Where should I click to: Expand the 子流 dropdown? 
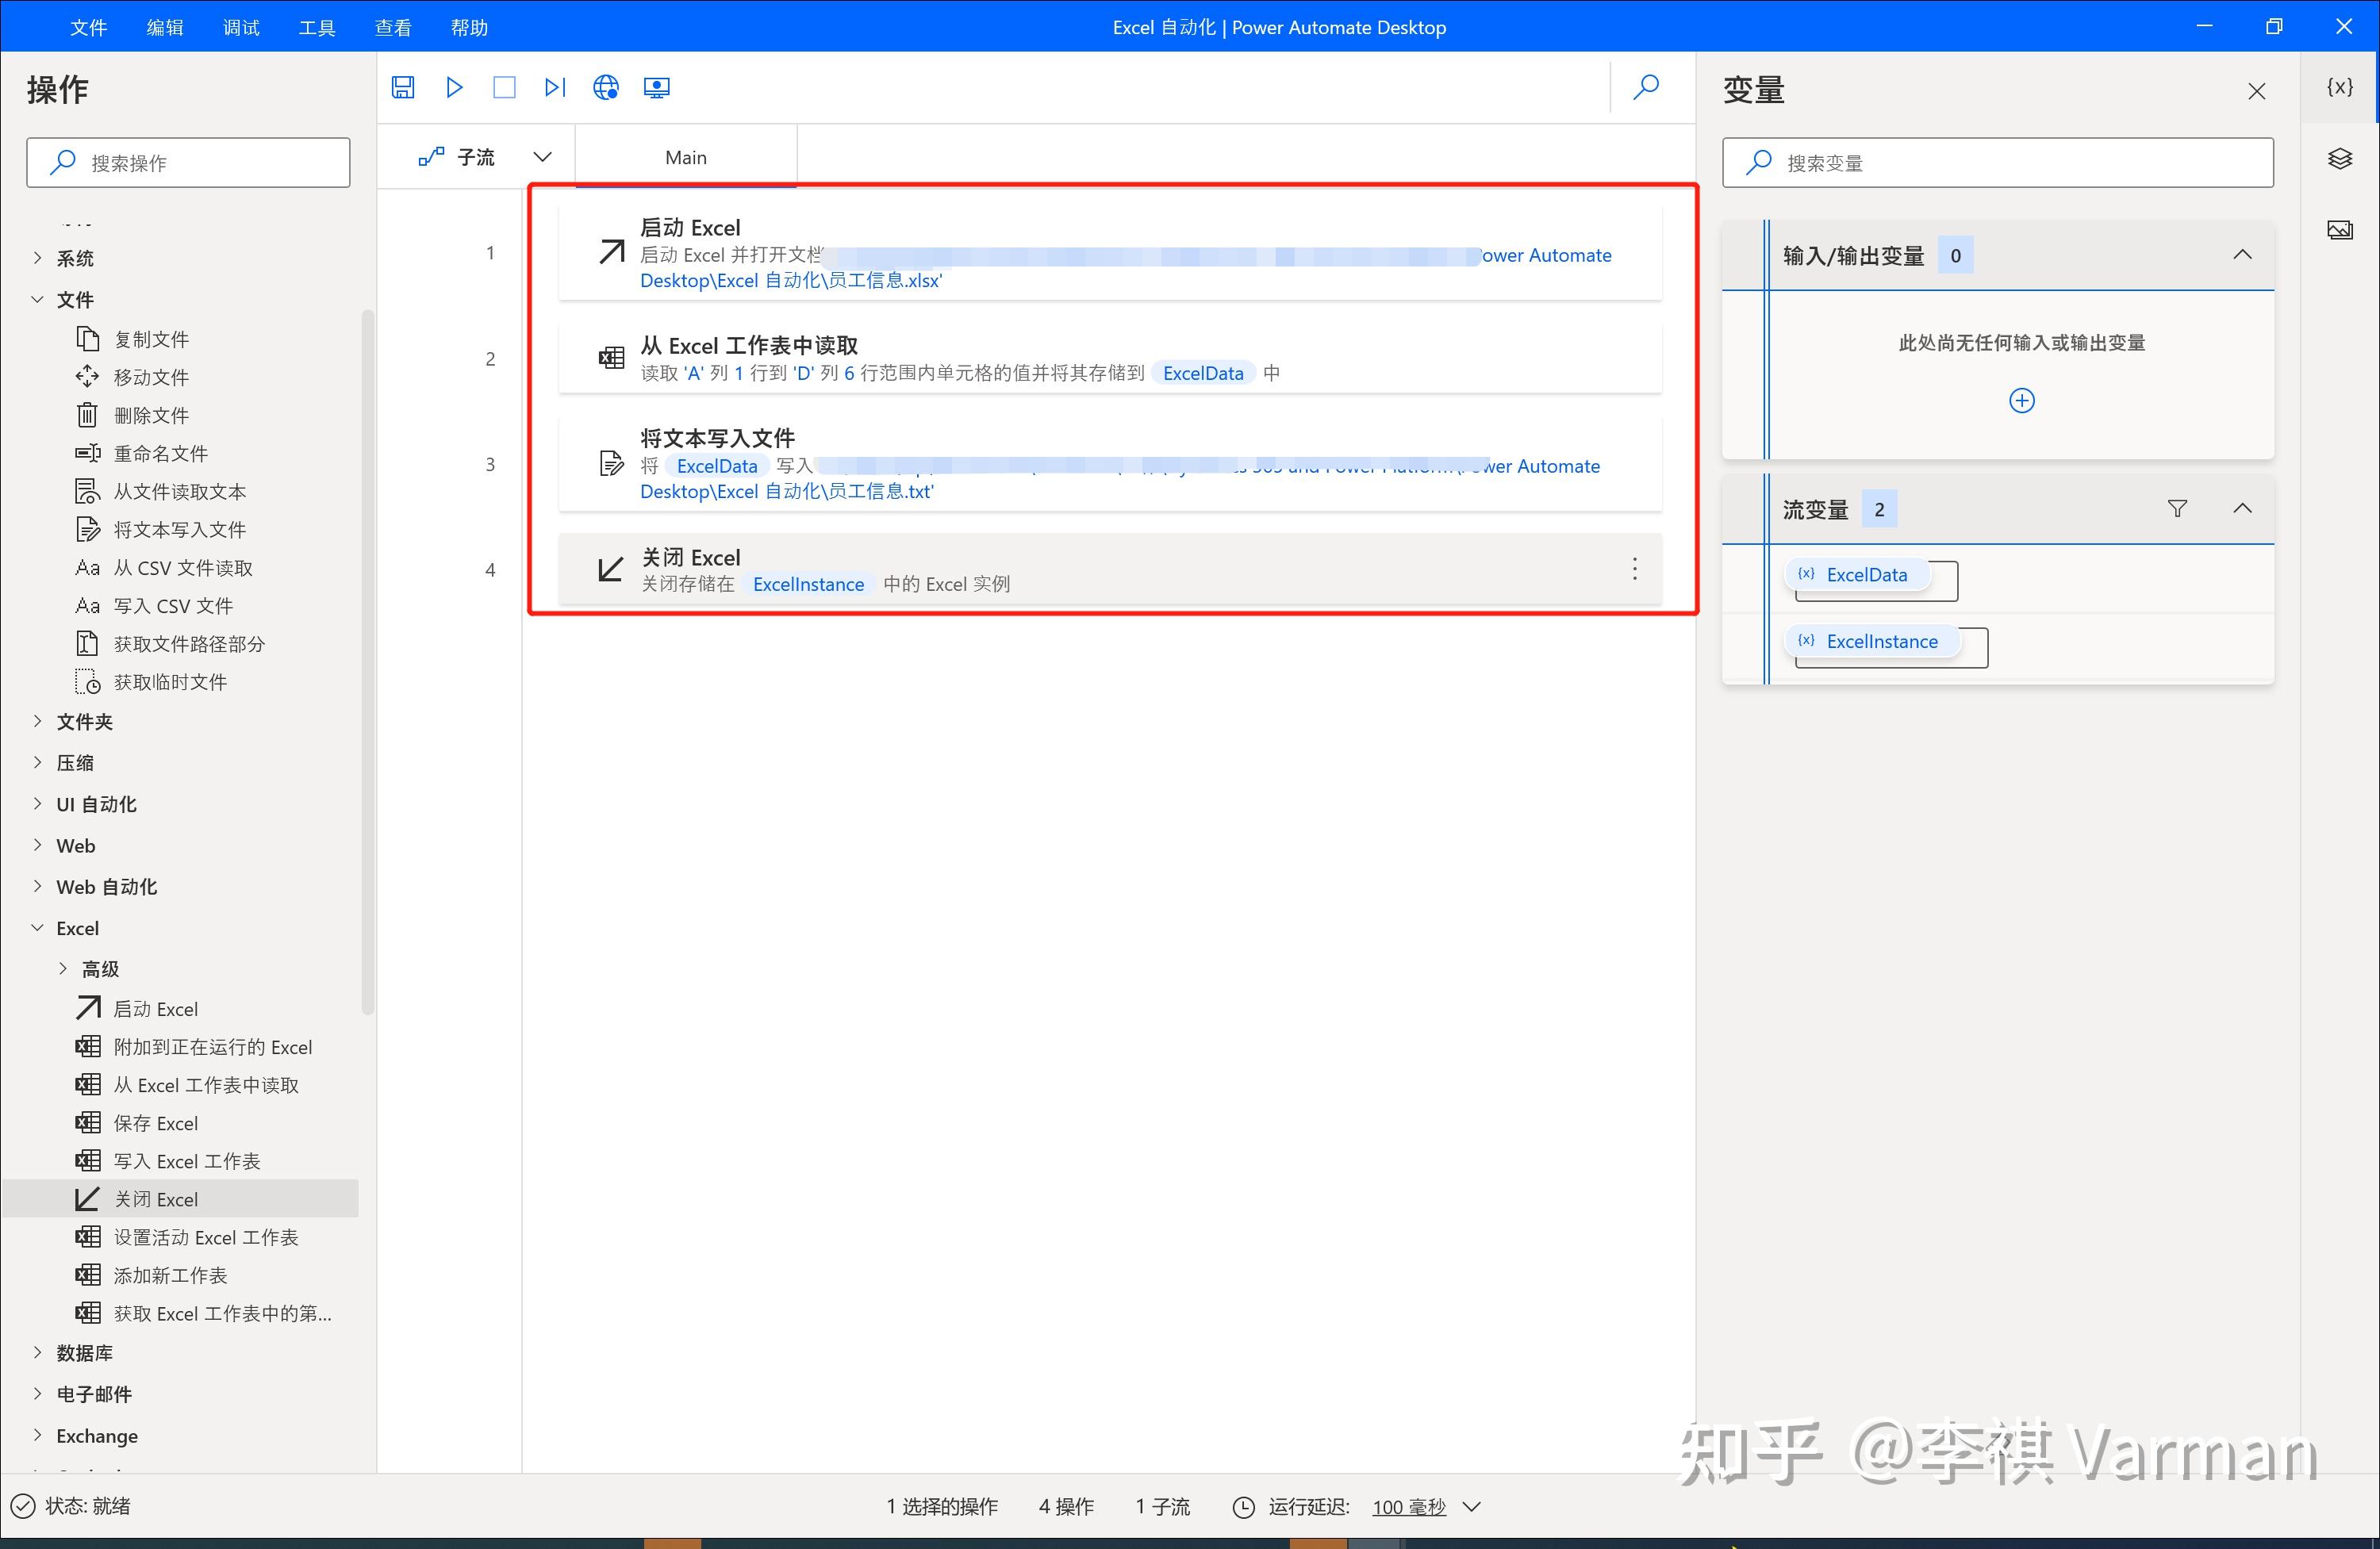pos(542,156)
